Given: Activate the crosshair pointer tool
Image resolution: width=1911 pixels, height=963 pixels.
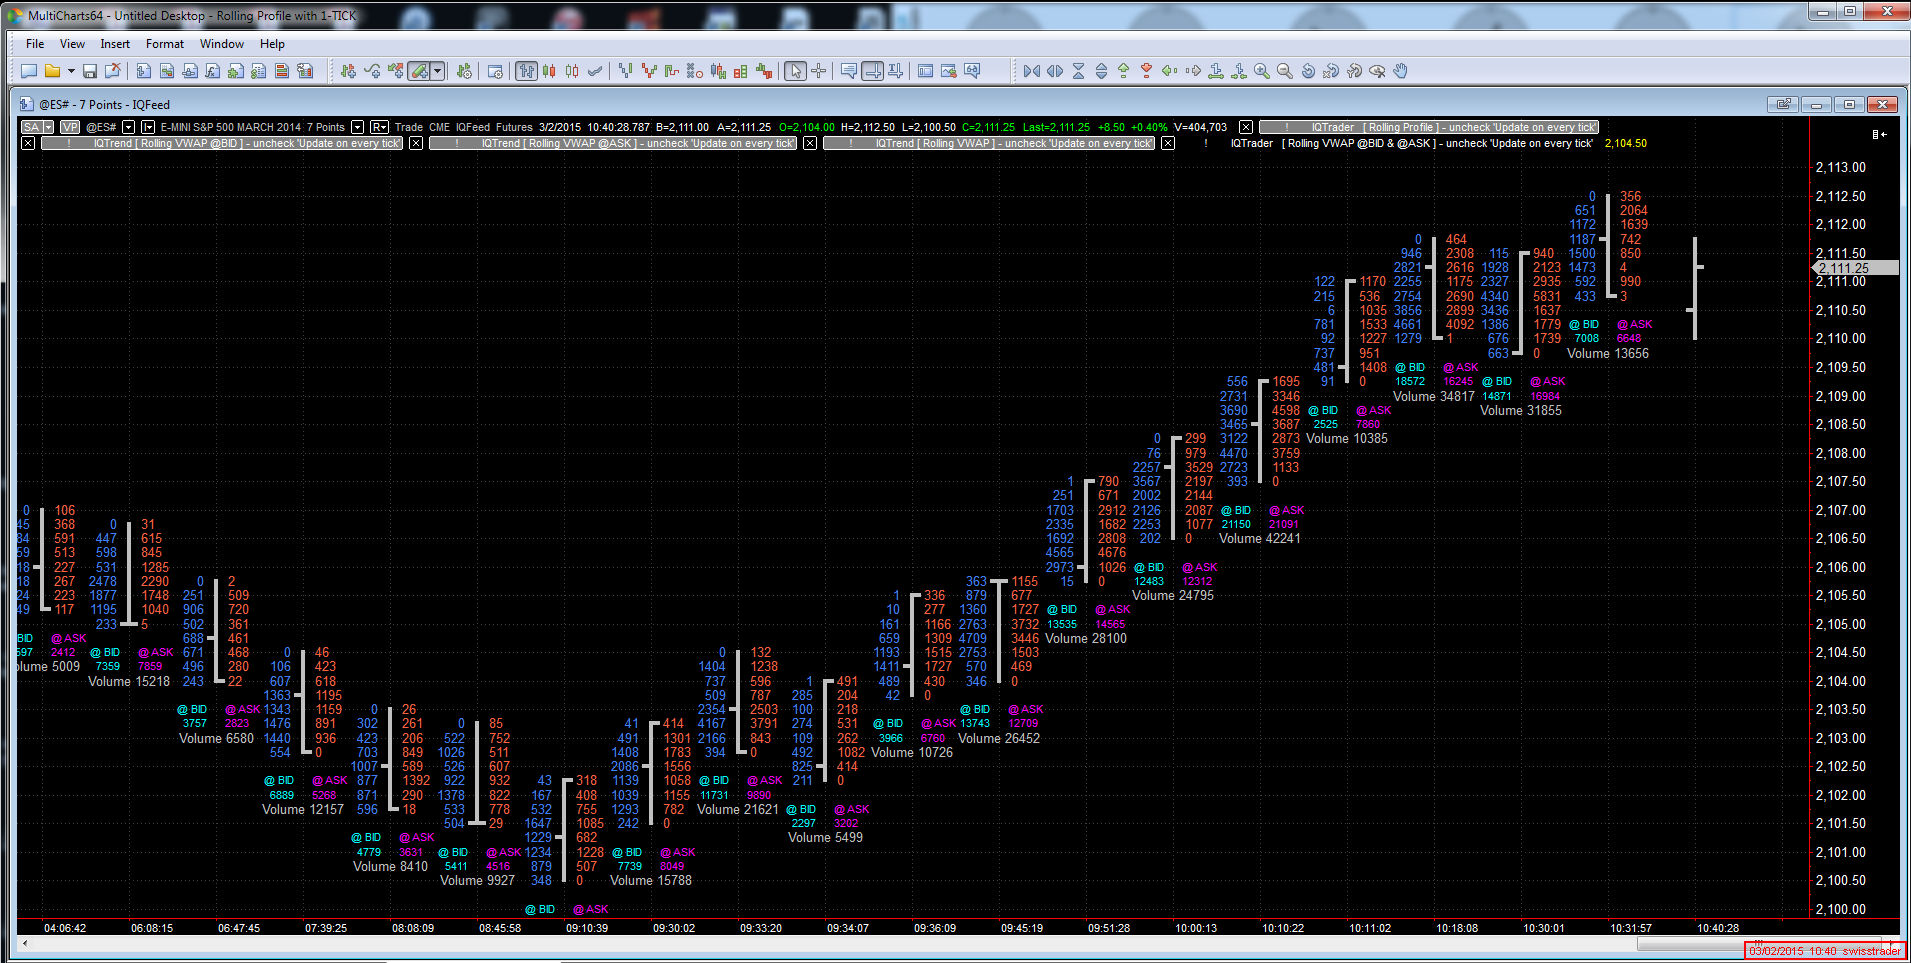Looking at the screenshot, I should [x=819, y=71].
